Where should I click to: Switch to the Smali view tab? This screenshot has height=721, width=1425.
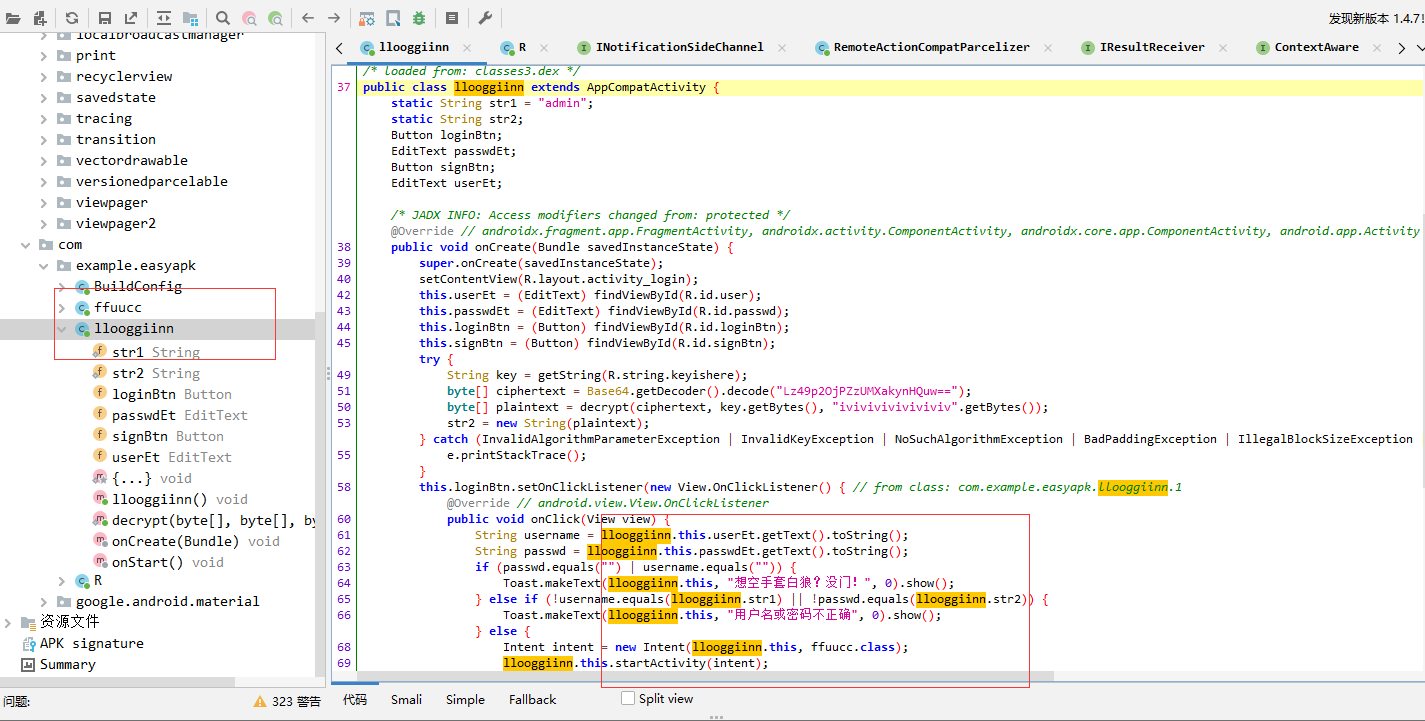406,699
